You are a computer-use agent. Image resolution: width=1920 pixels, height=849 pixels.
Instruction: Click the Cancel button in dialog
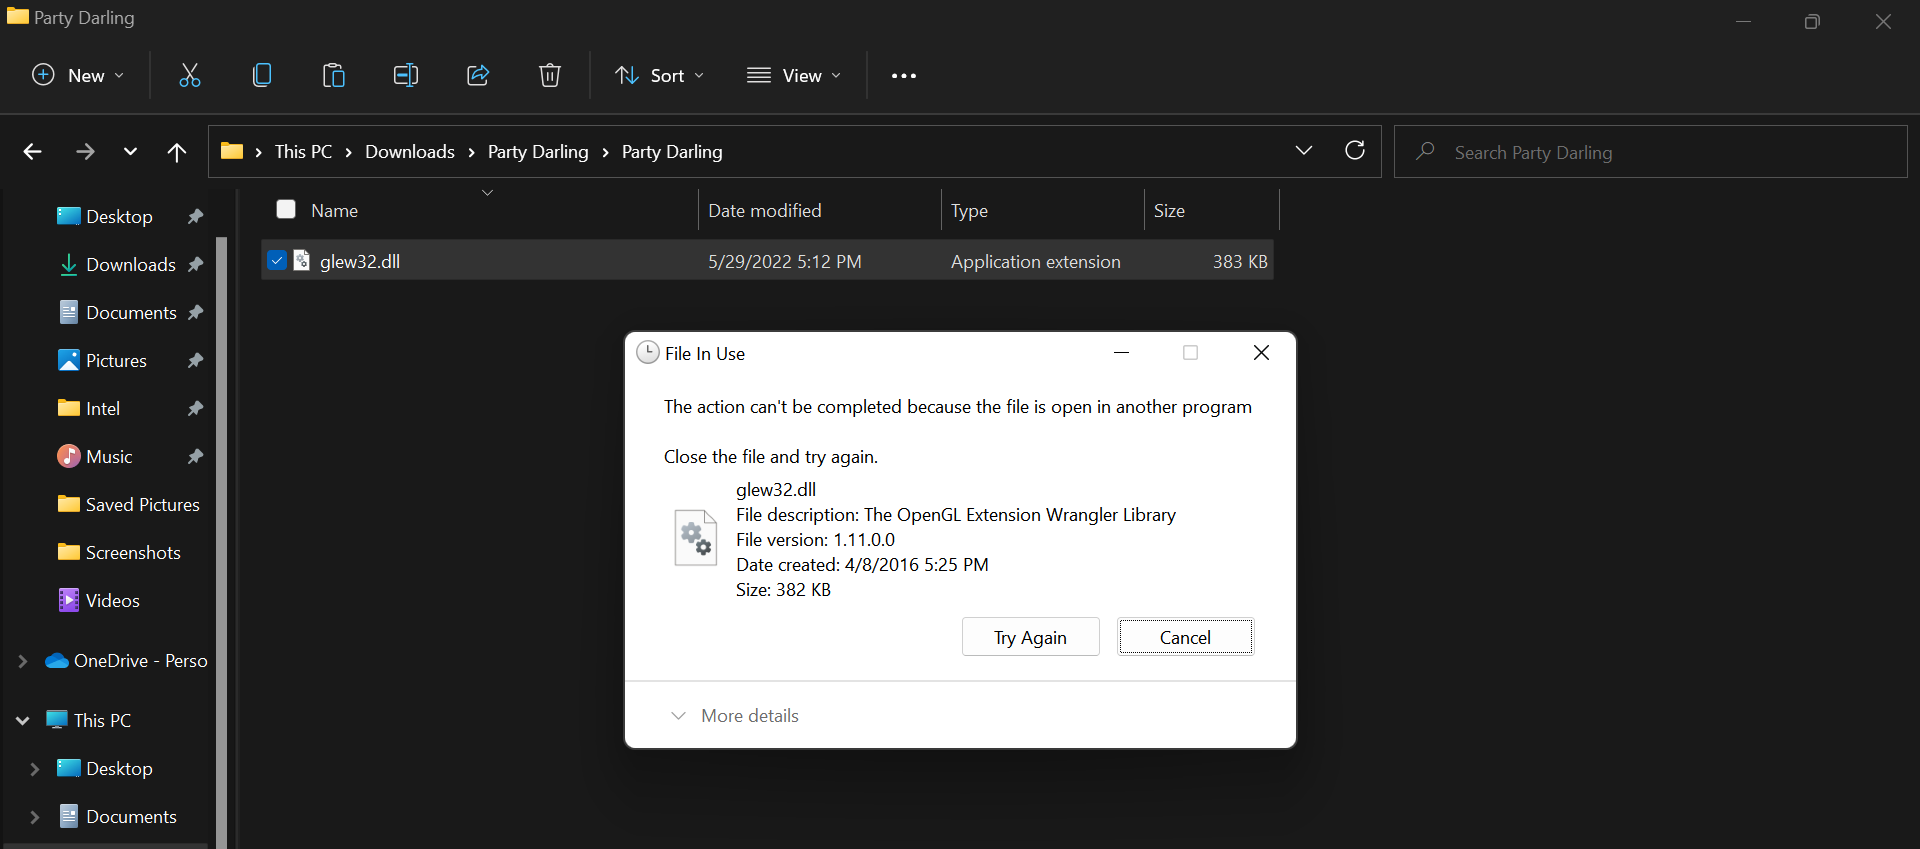coord(1185,637)
